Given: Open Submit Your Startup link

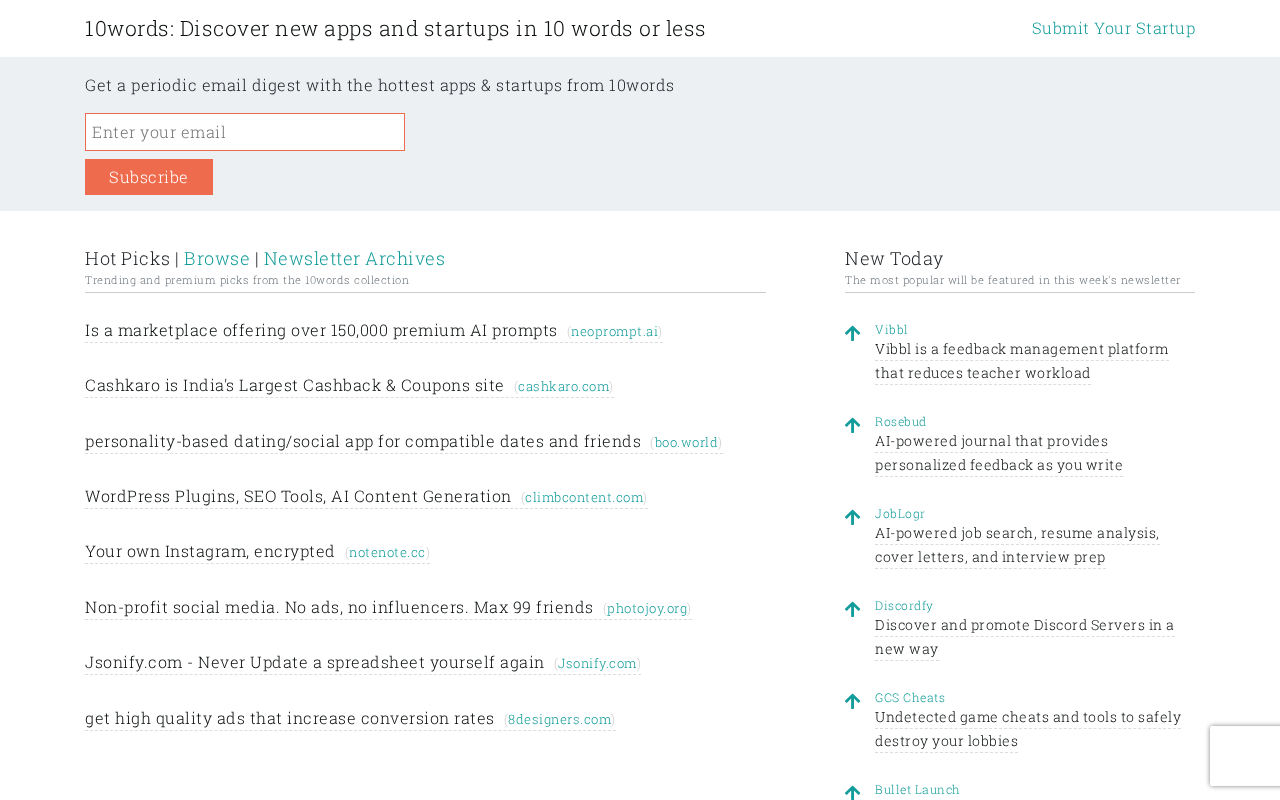Looking at the screenshot, I should pyautogui.click(x=1113, y=28).
